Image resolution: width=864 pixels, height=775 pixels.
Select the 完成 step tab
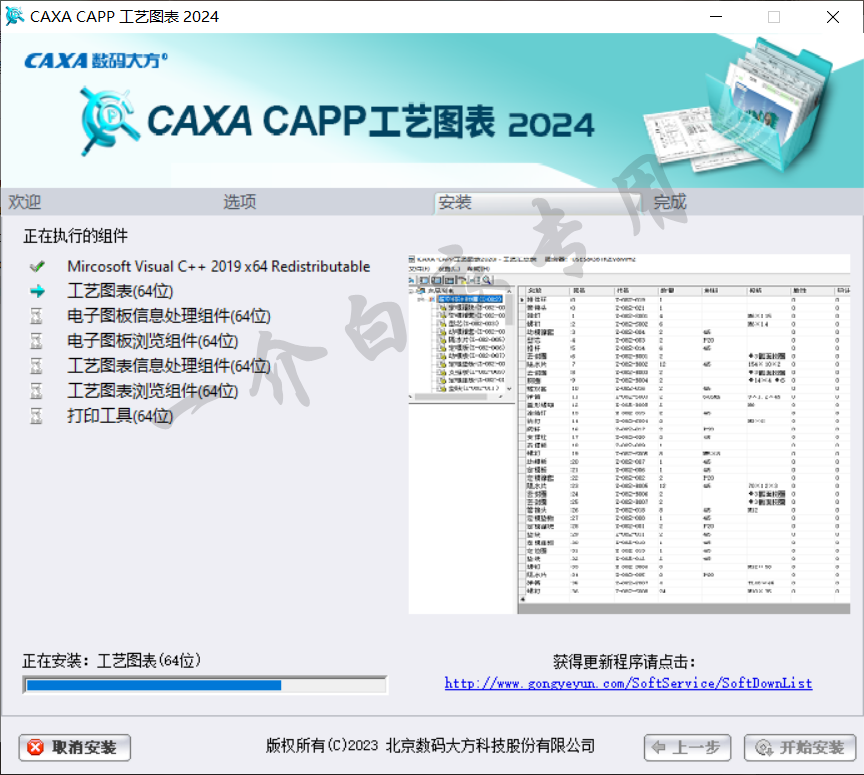pyautogui.click(x=670, y=202)
